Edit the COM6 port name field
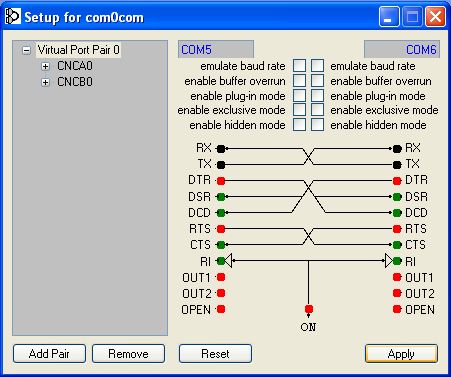 coord(402,49)
